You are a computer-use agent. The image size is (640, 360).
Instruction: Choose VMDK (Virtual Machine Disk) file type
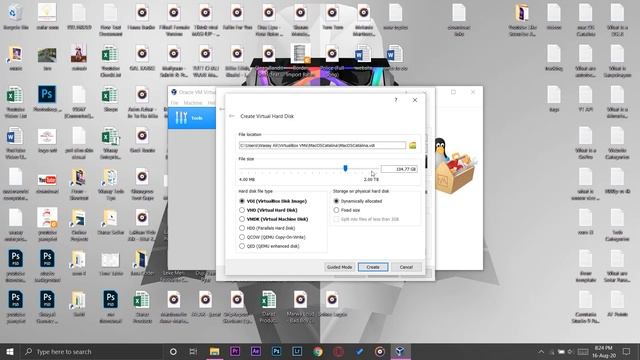[273, 219]
